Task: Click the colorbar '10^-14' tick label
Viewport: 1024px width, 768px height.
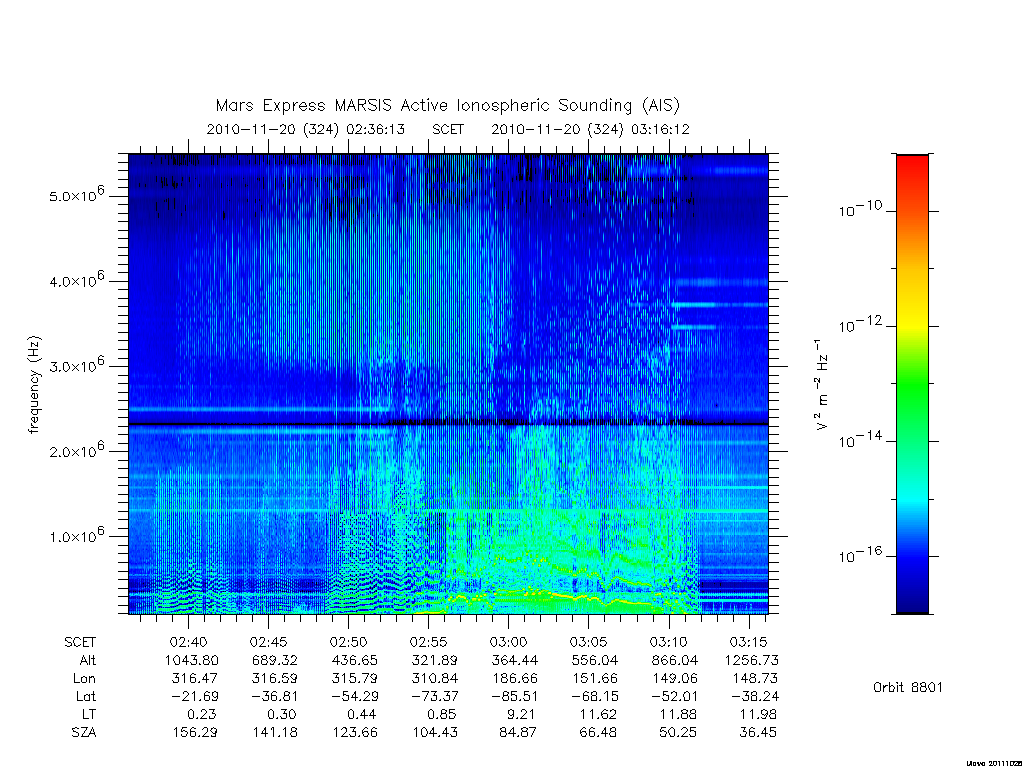Action: click(860, 440)
